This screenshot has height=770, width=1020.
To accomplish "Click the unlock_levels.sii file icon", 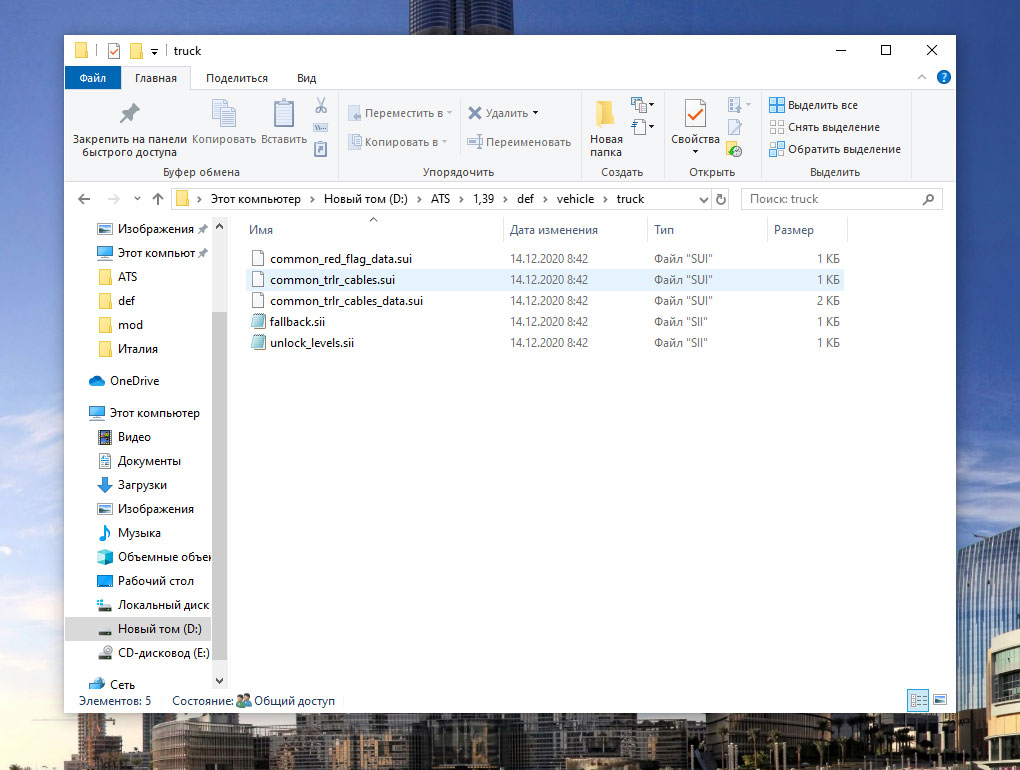I will [x=258, y=343].
